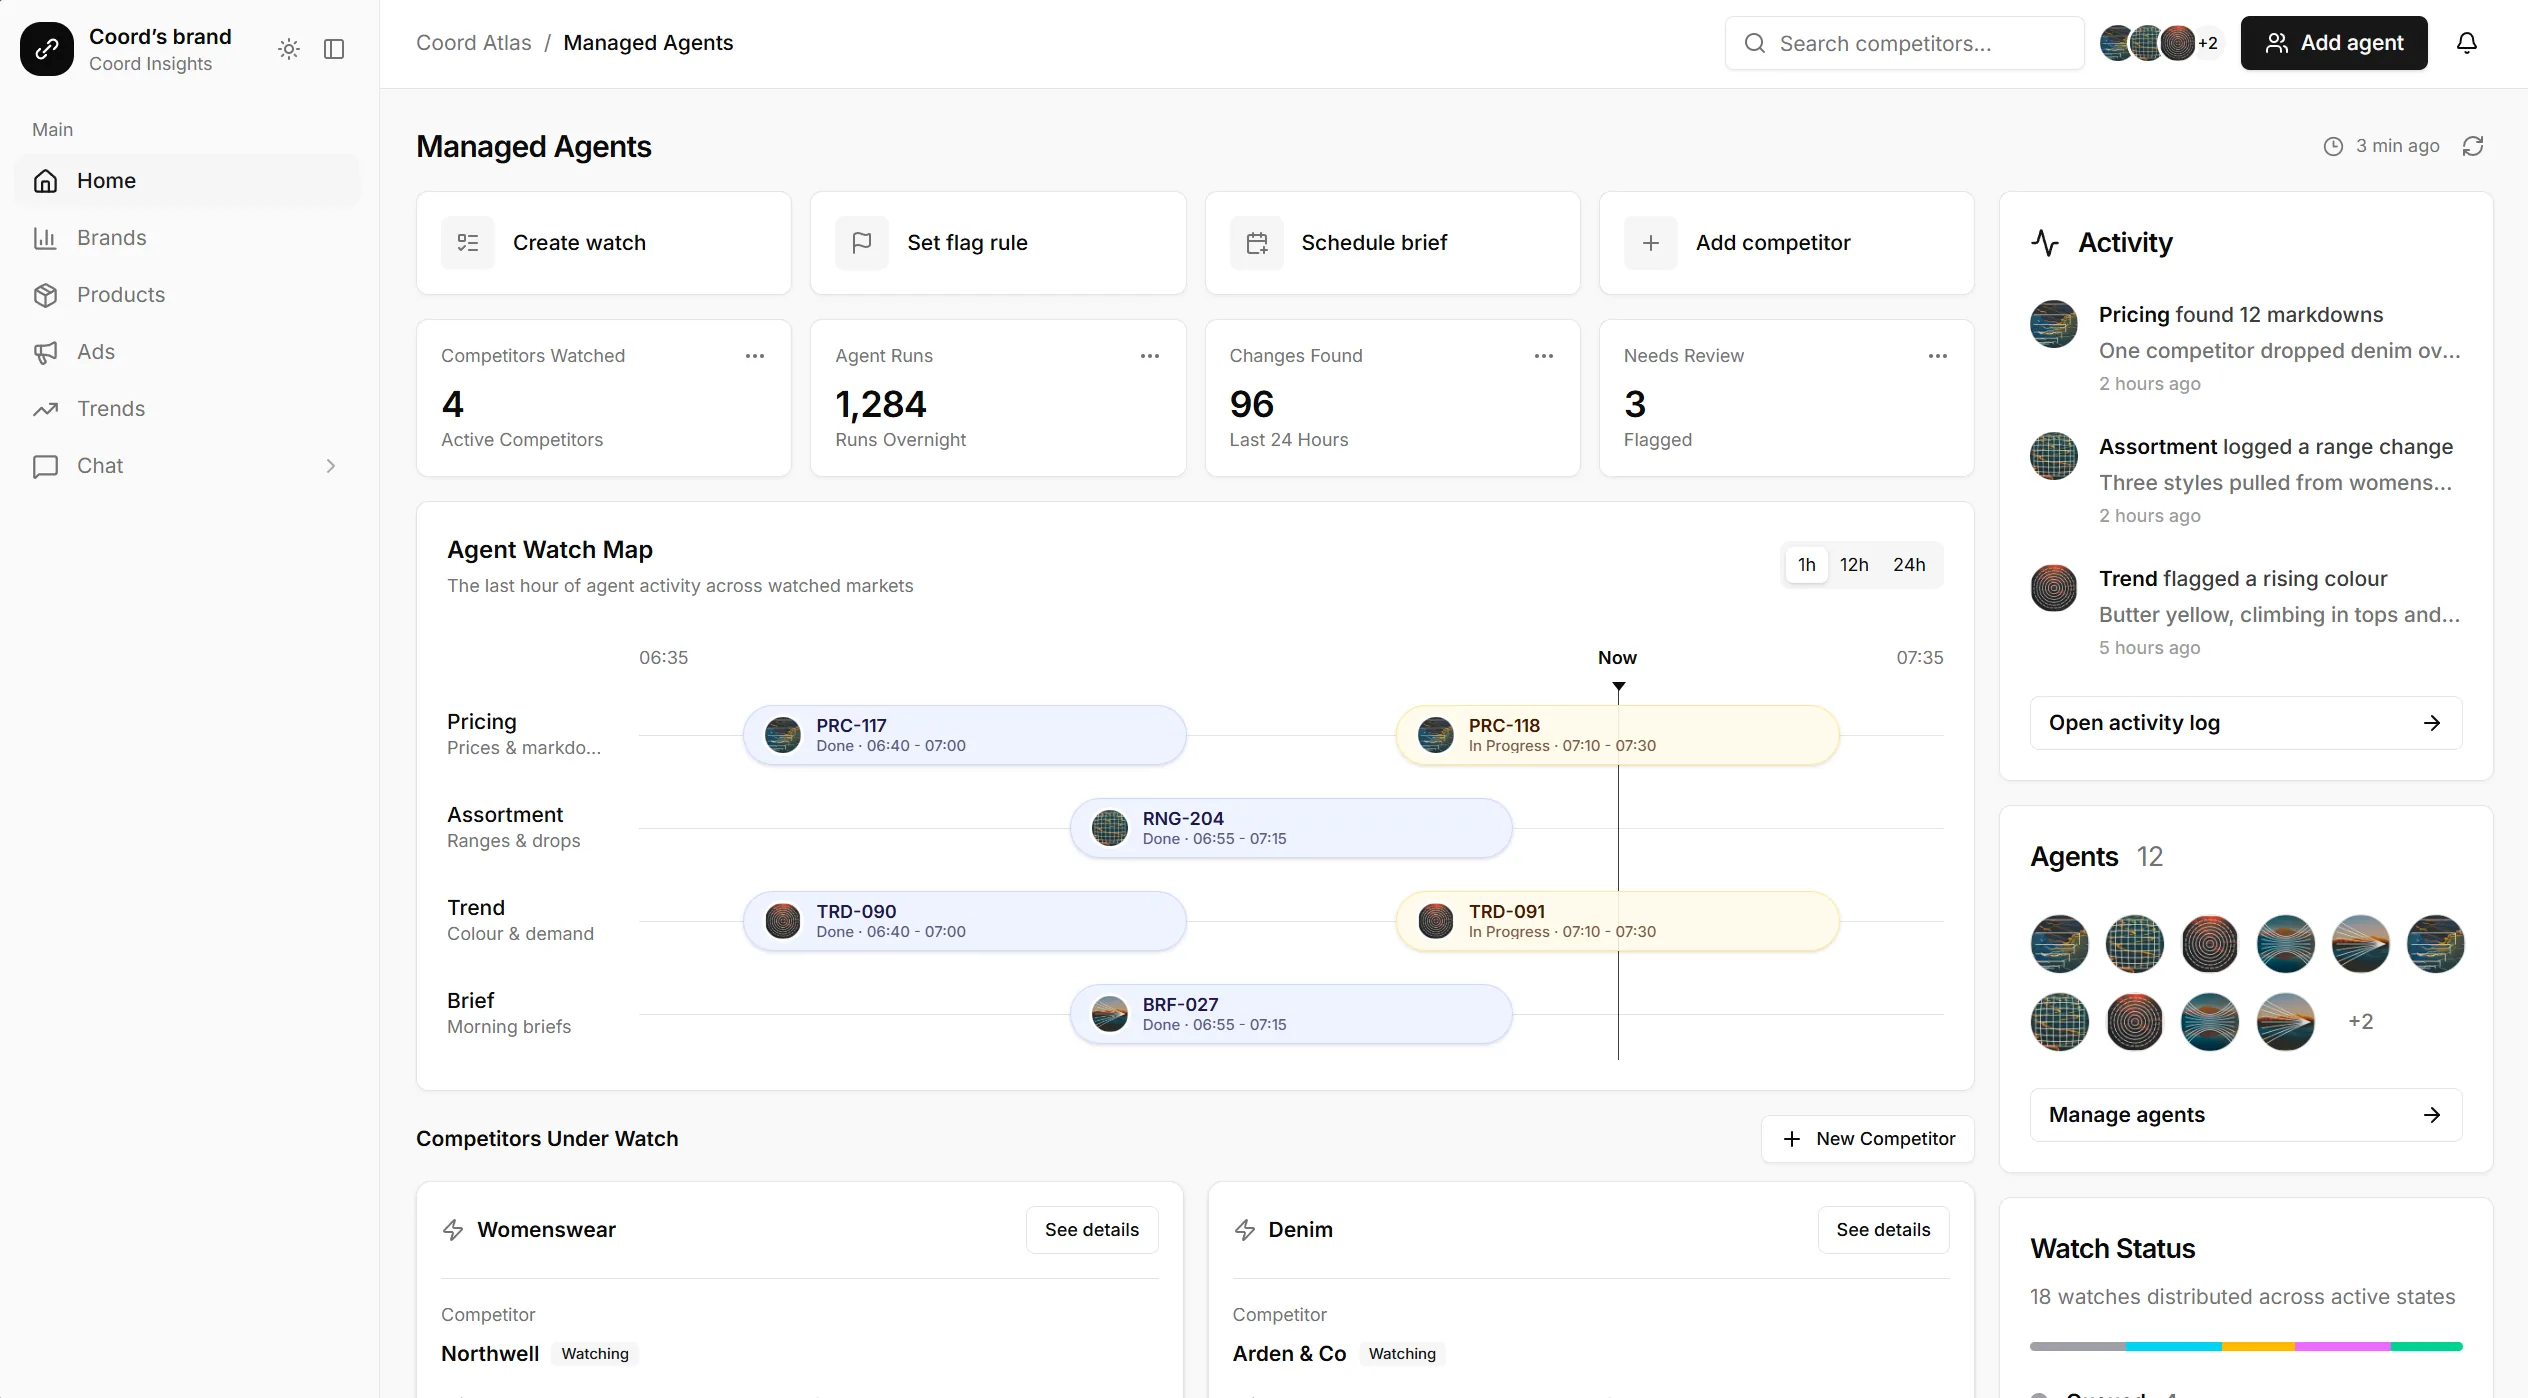This screenshot has width=2528, height=1398.
Task: Click the Assortment agent avatar in Activity
Action: [2054, 456]
